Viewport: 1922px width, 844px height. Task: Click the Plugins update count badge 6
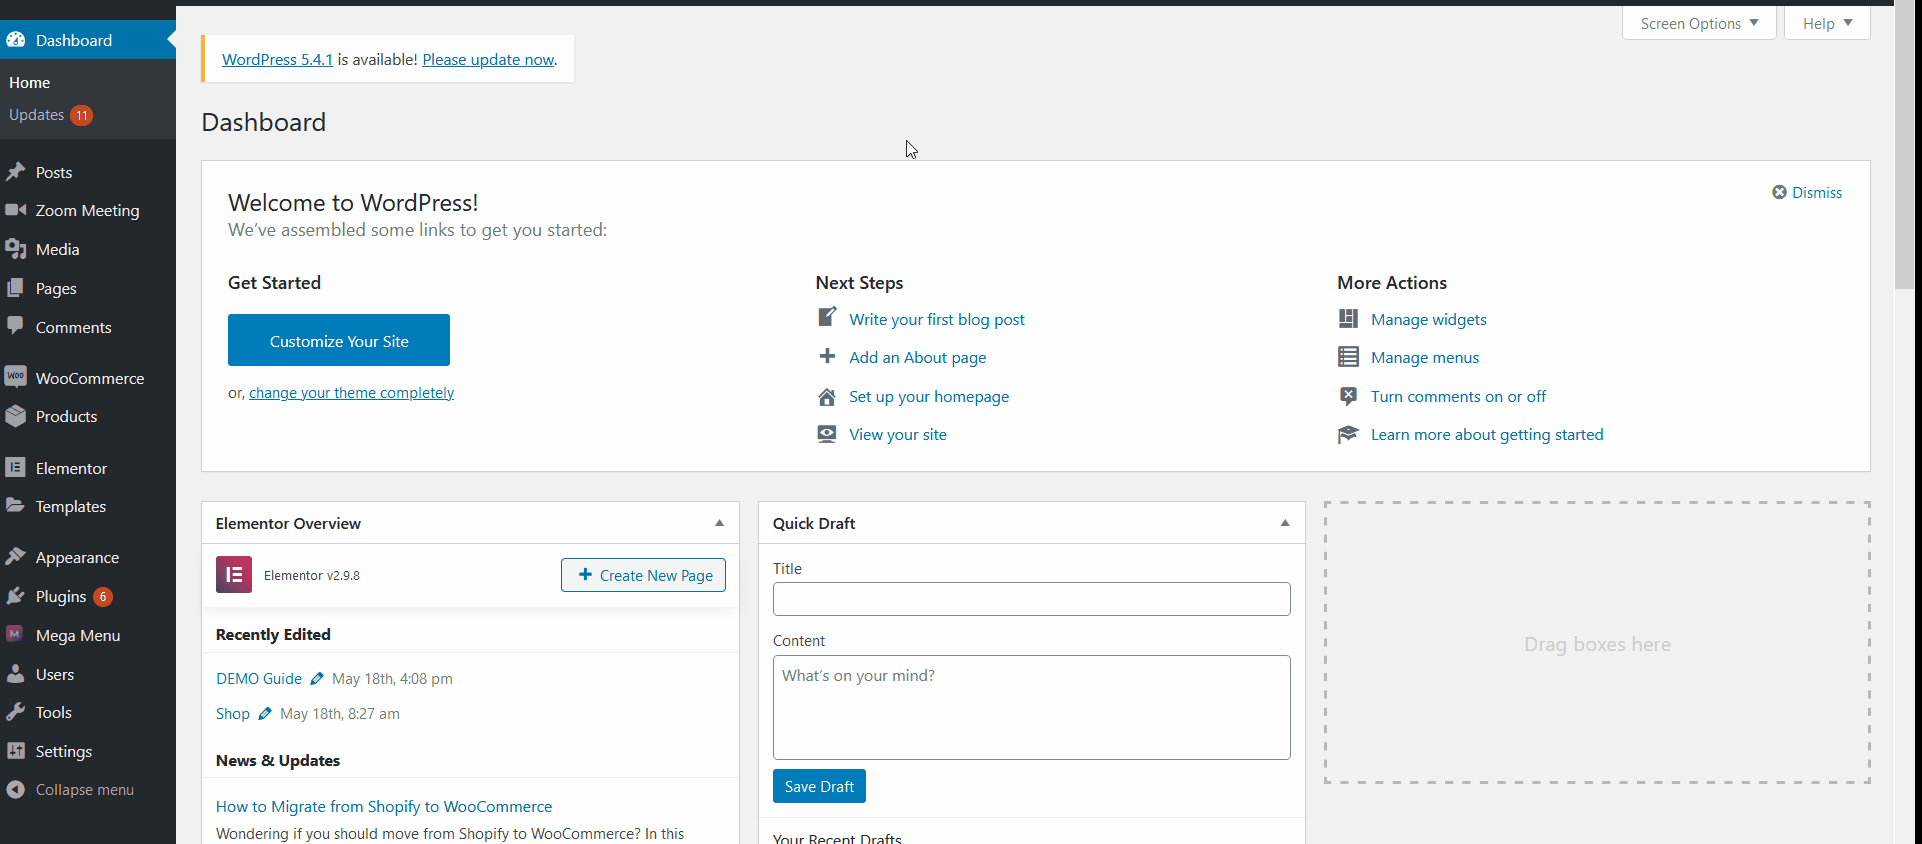click(x=103, y=597)
